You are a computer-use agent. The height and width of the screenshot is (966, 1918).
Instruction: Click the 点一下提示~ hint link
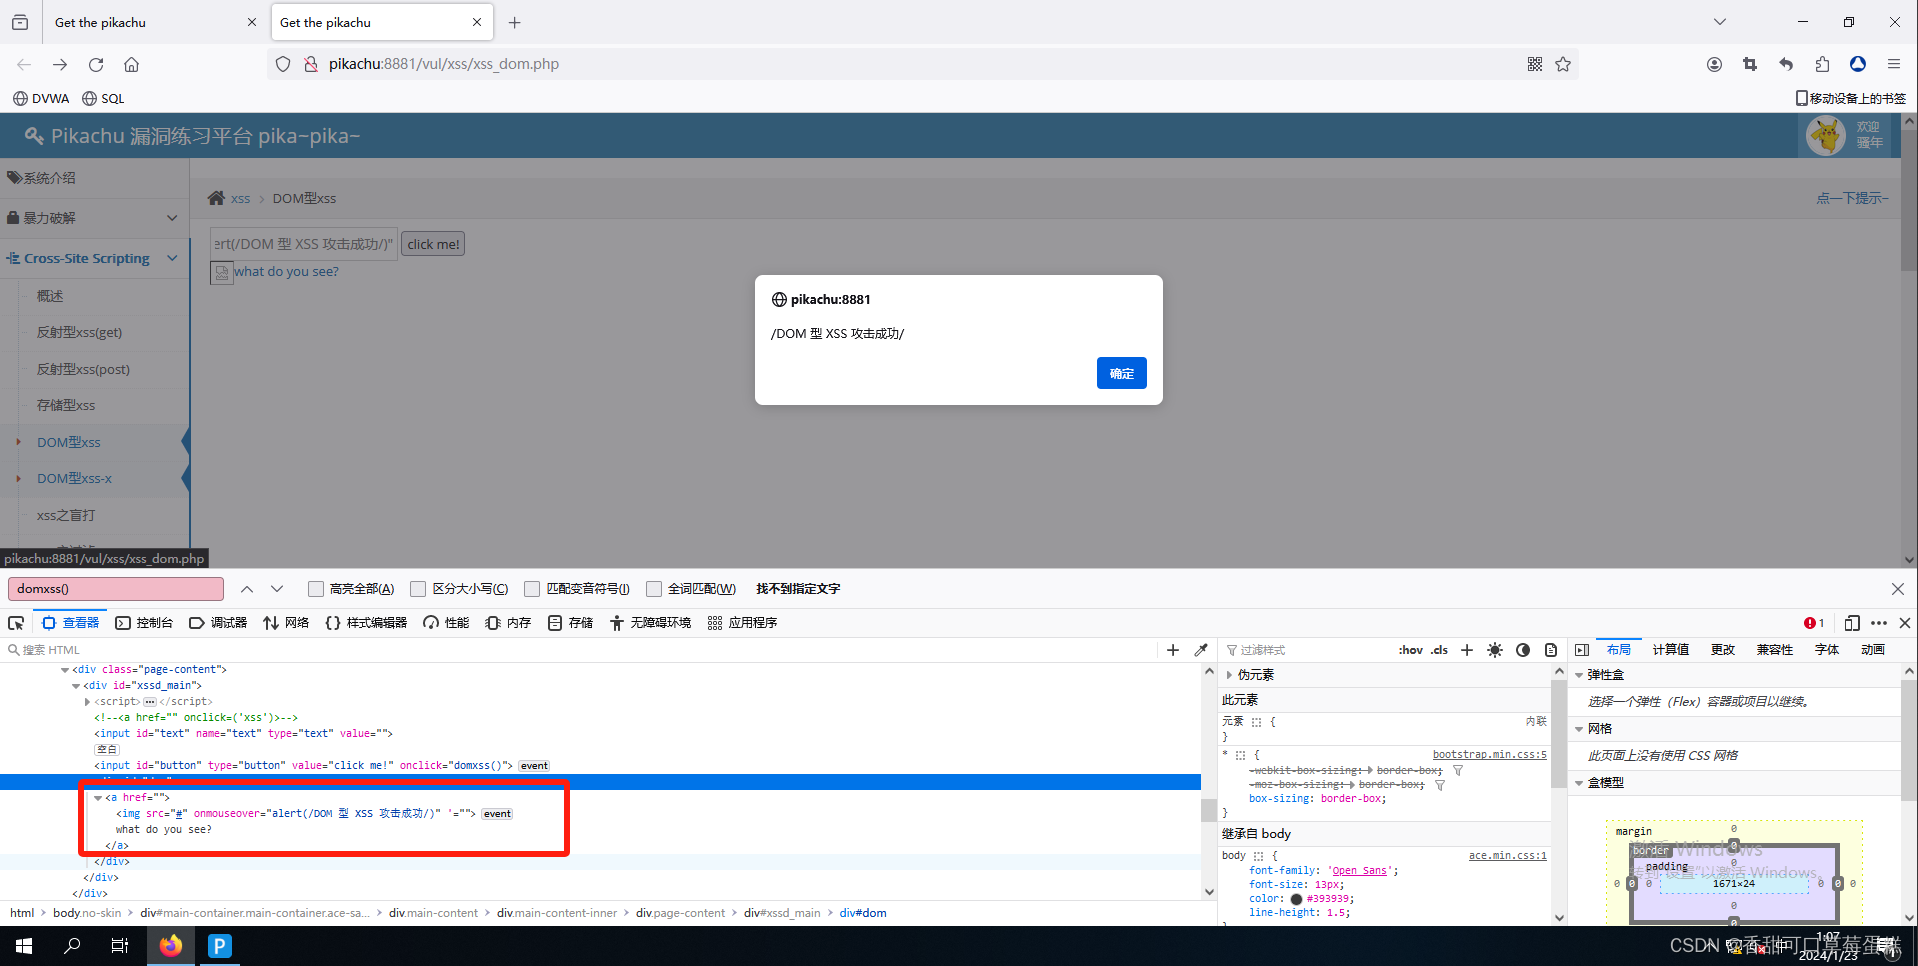tap(1853, 198)
